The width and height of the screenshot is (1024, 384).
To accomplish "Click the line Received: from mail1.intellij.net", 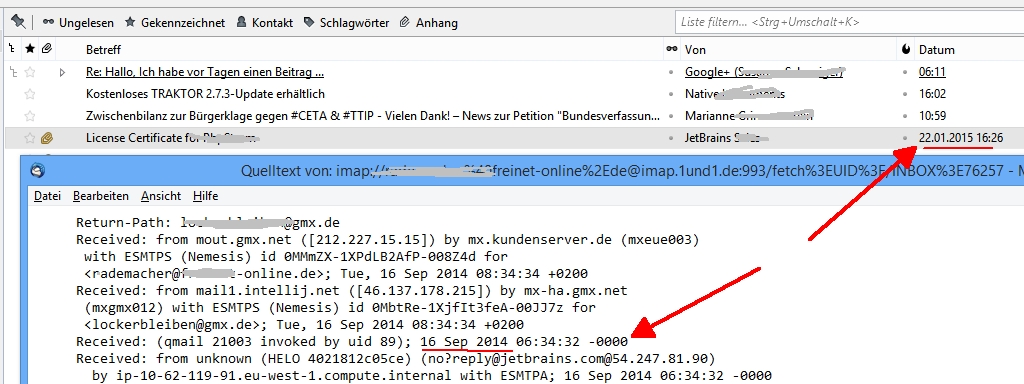I will click(351, 291).
